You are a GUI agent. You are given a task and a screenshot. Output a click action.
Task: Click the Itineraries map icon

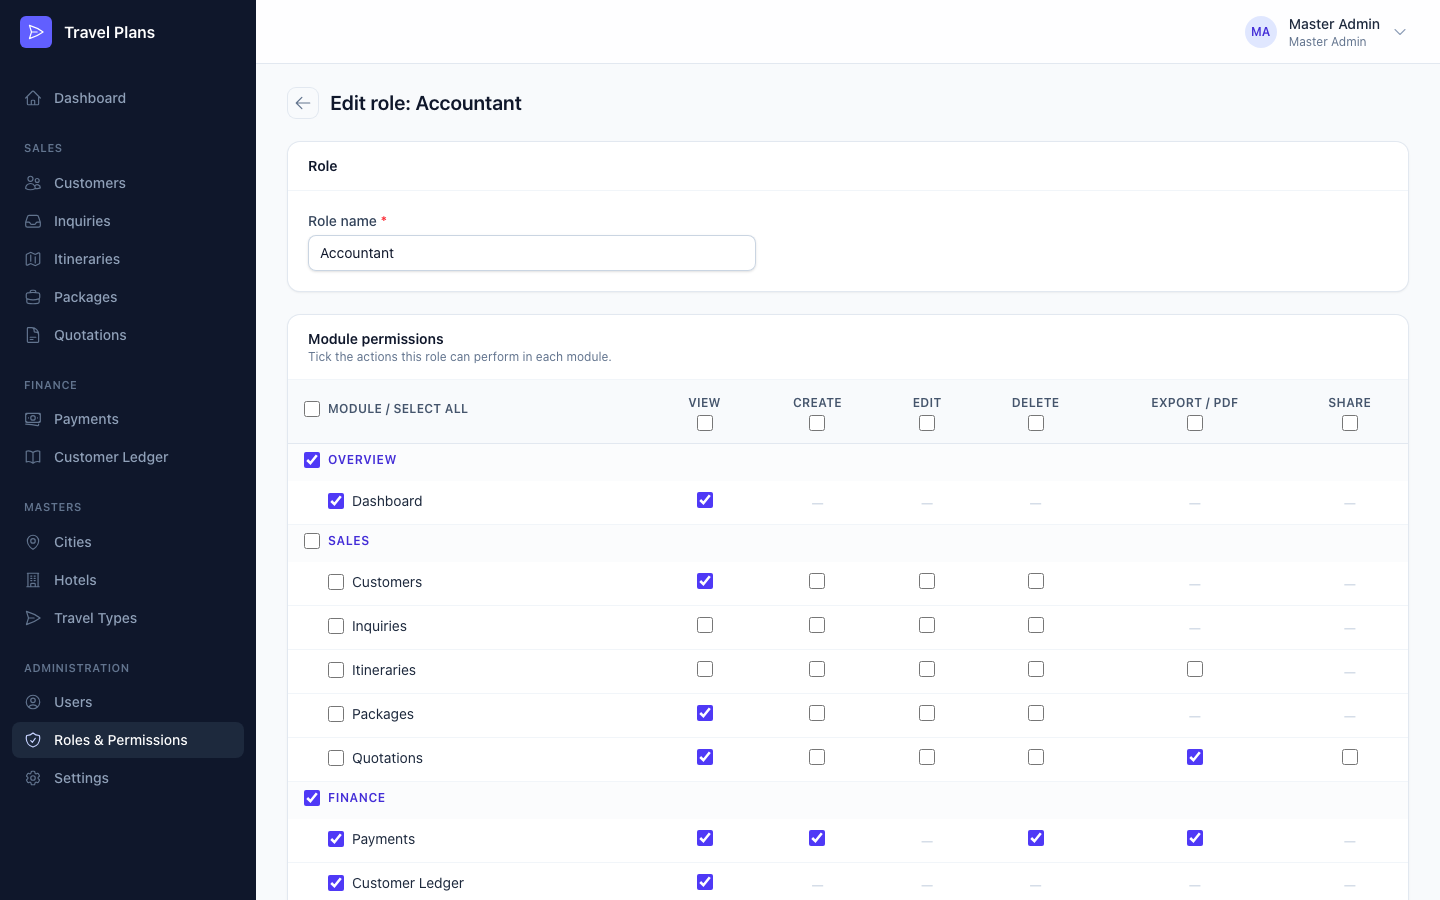33,259
